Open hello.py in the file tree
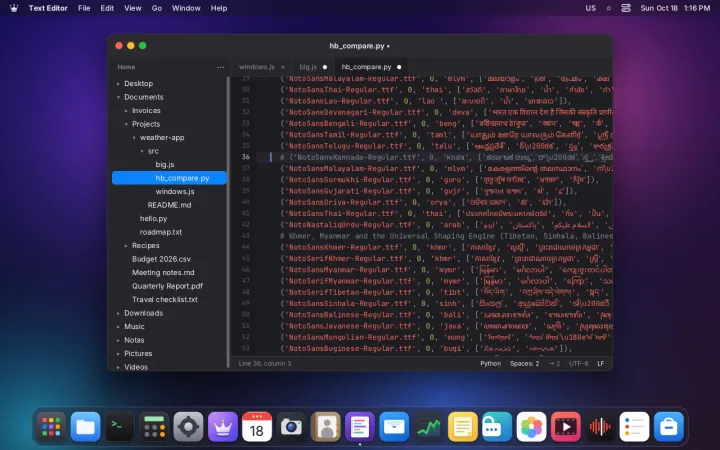The image size is (720, 450). (x=169, y=219)
